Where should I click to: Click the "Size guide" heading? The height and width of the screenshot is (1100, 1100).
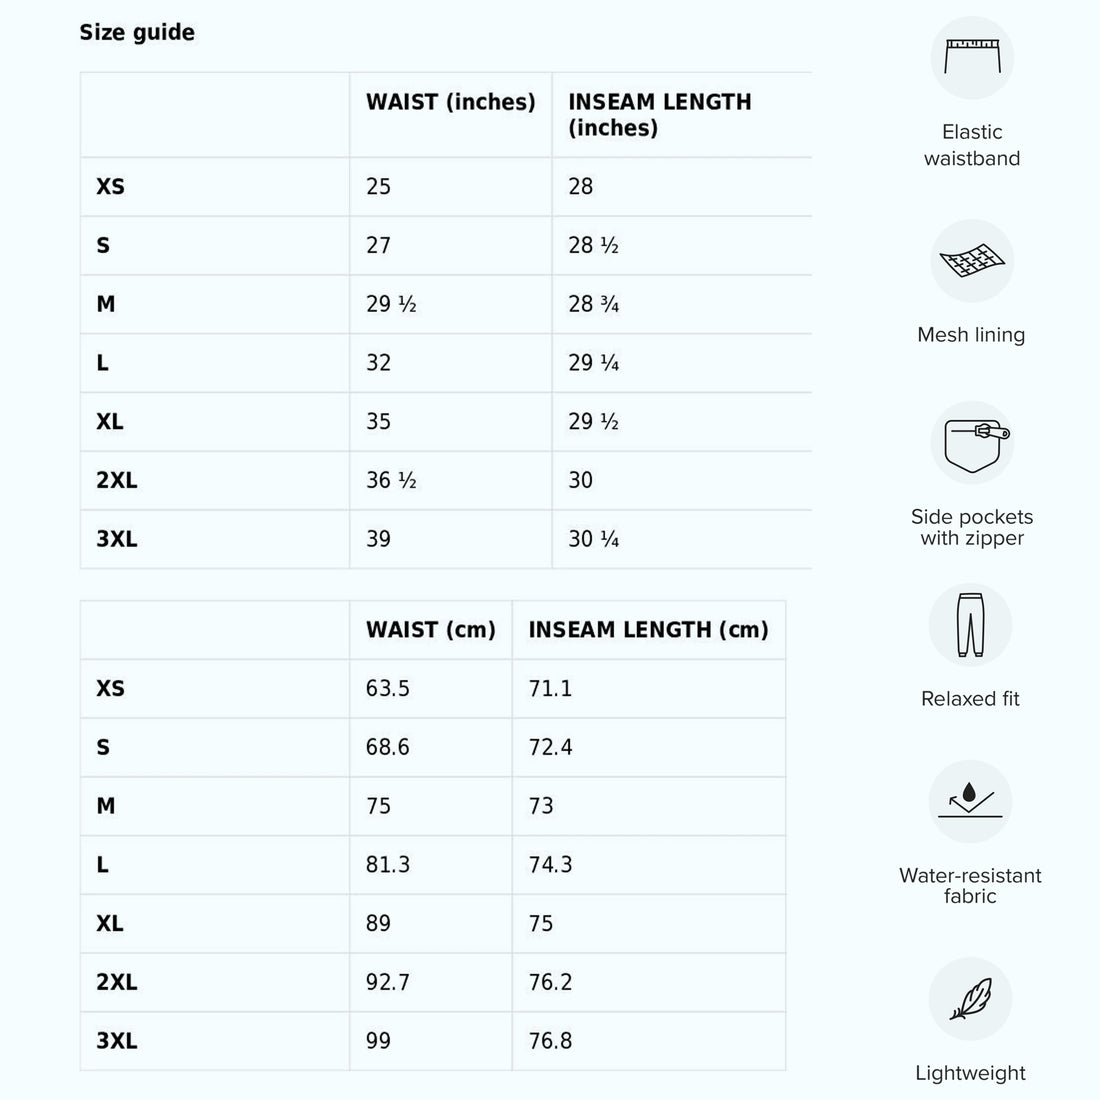[137, 32]
